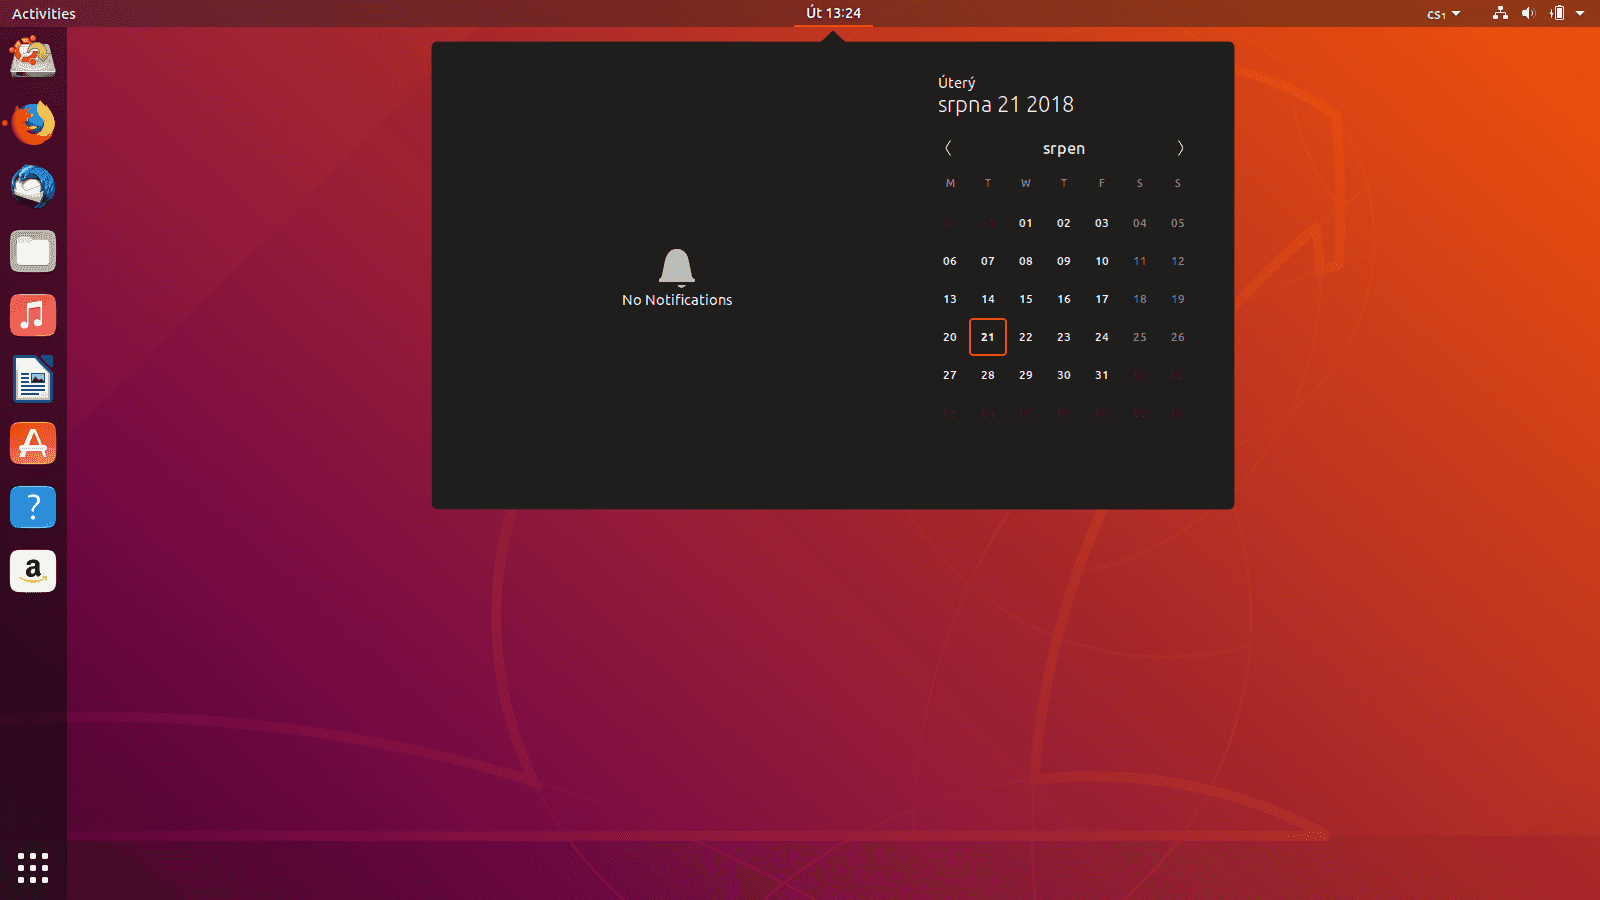The height and width of the screenshot is (900, 1600).
Task: Click Út 13:24 clock in top bar
Action: coord(834,13)
